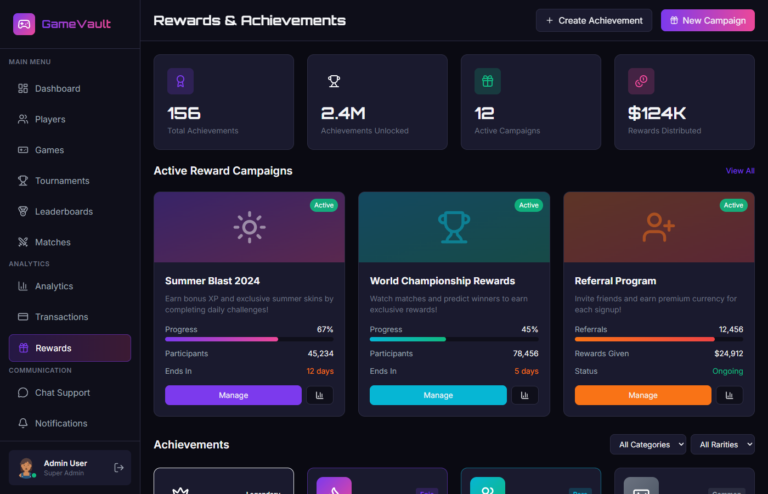Start a New Campaign
Image resolution: width=768 pixels, height=494 pixels.
pos(708,21)
